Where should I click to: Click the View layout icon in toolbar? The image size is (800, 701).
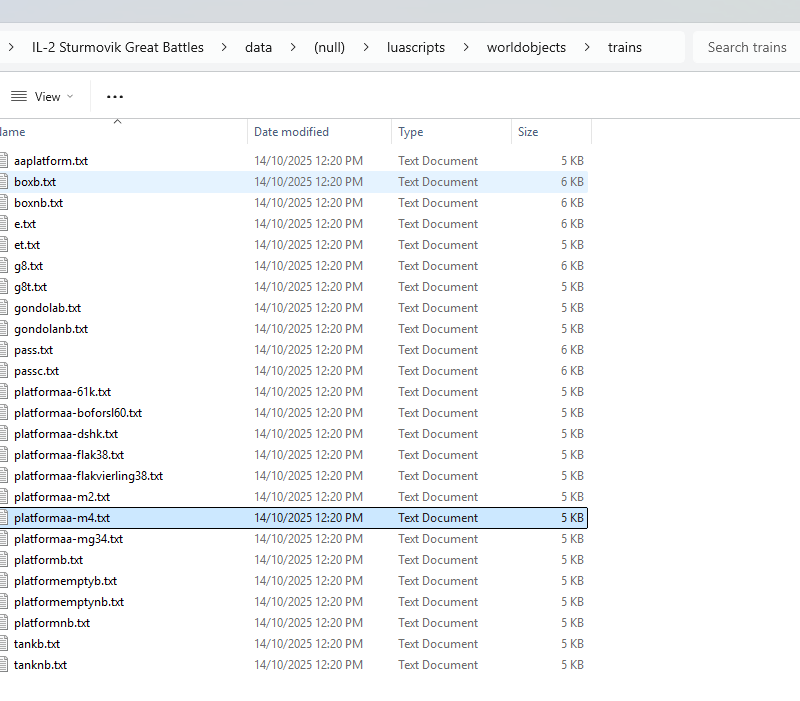pos(18,97)
